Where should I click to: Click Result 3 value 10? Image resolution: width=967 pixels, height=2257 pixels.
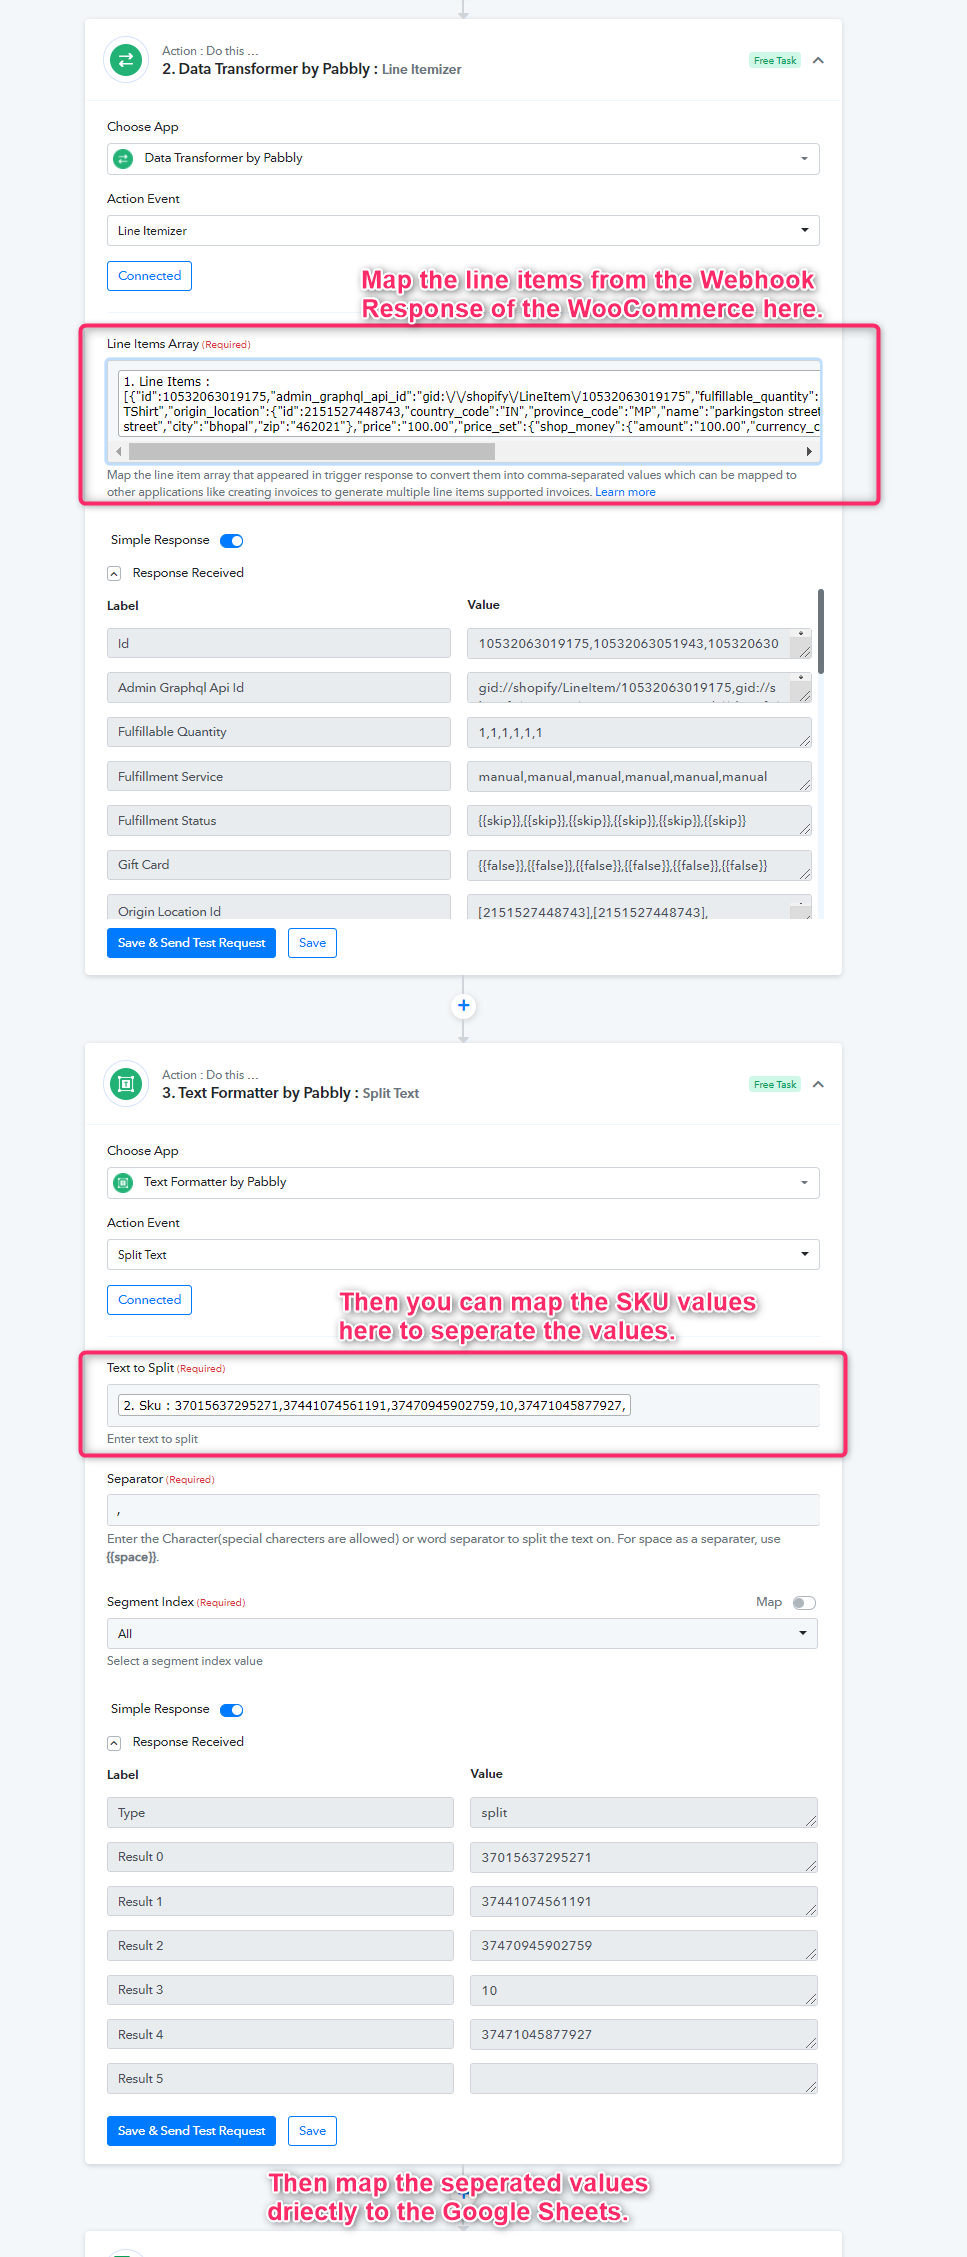pos(644,1990)
